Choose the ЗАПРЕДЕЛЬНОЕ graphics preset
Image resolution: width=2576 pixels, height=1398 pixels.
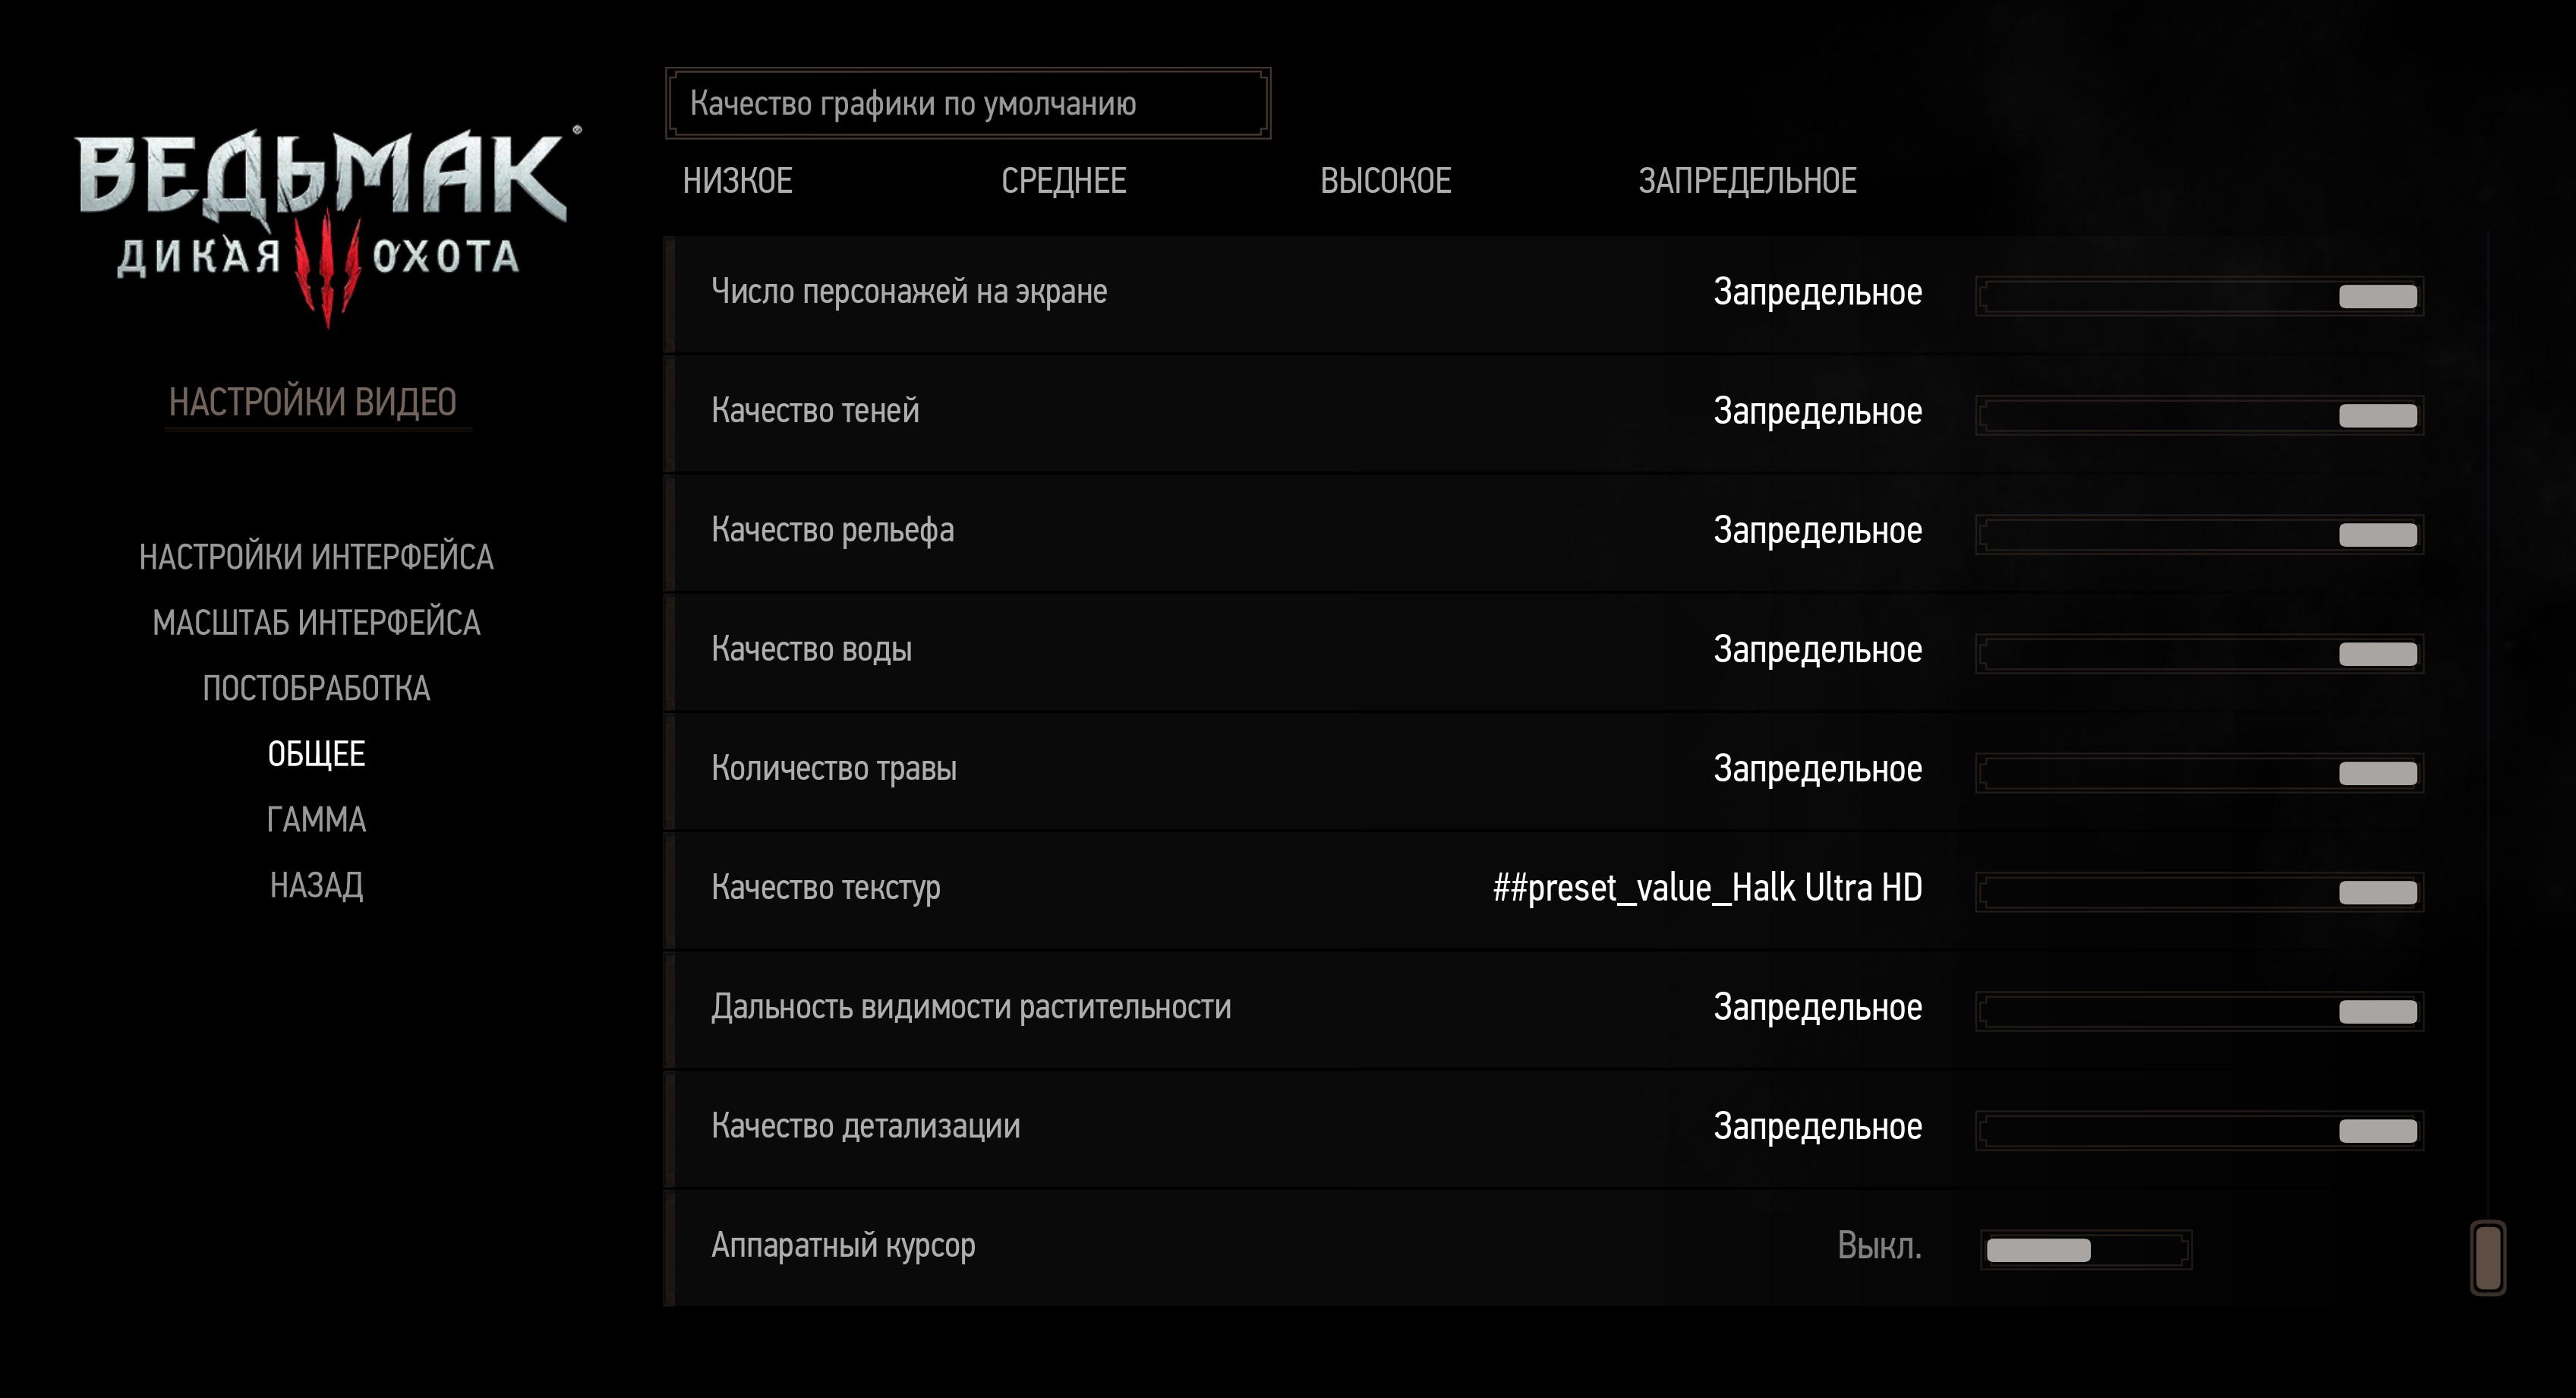tap(1746, 181)
